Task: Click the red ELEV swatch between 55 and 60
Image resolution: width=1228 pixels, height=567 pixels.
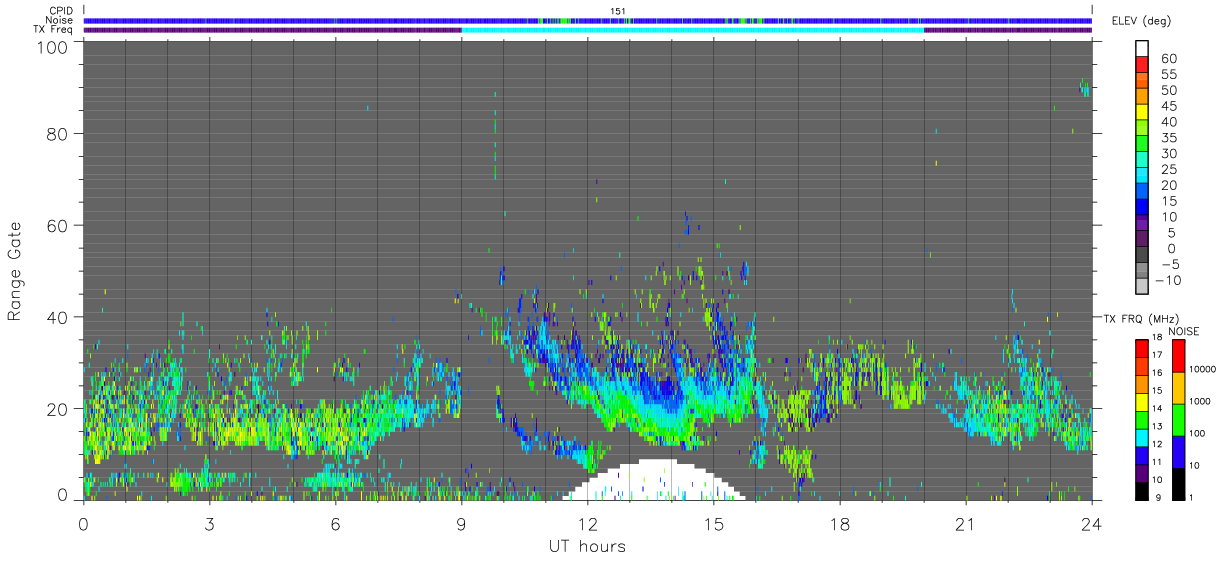Action: tap(1142, 65)
